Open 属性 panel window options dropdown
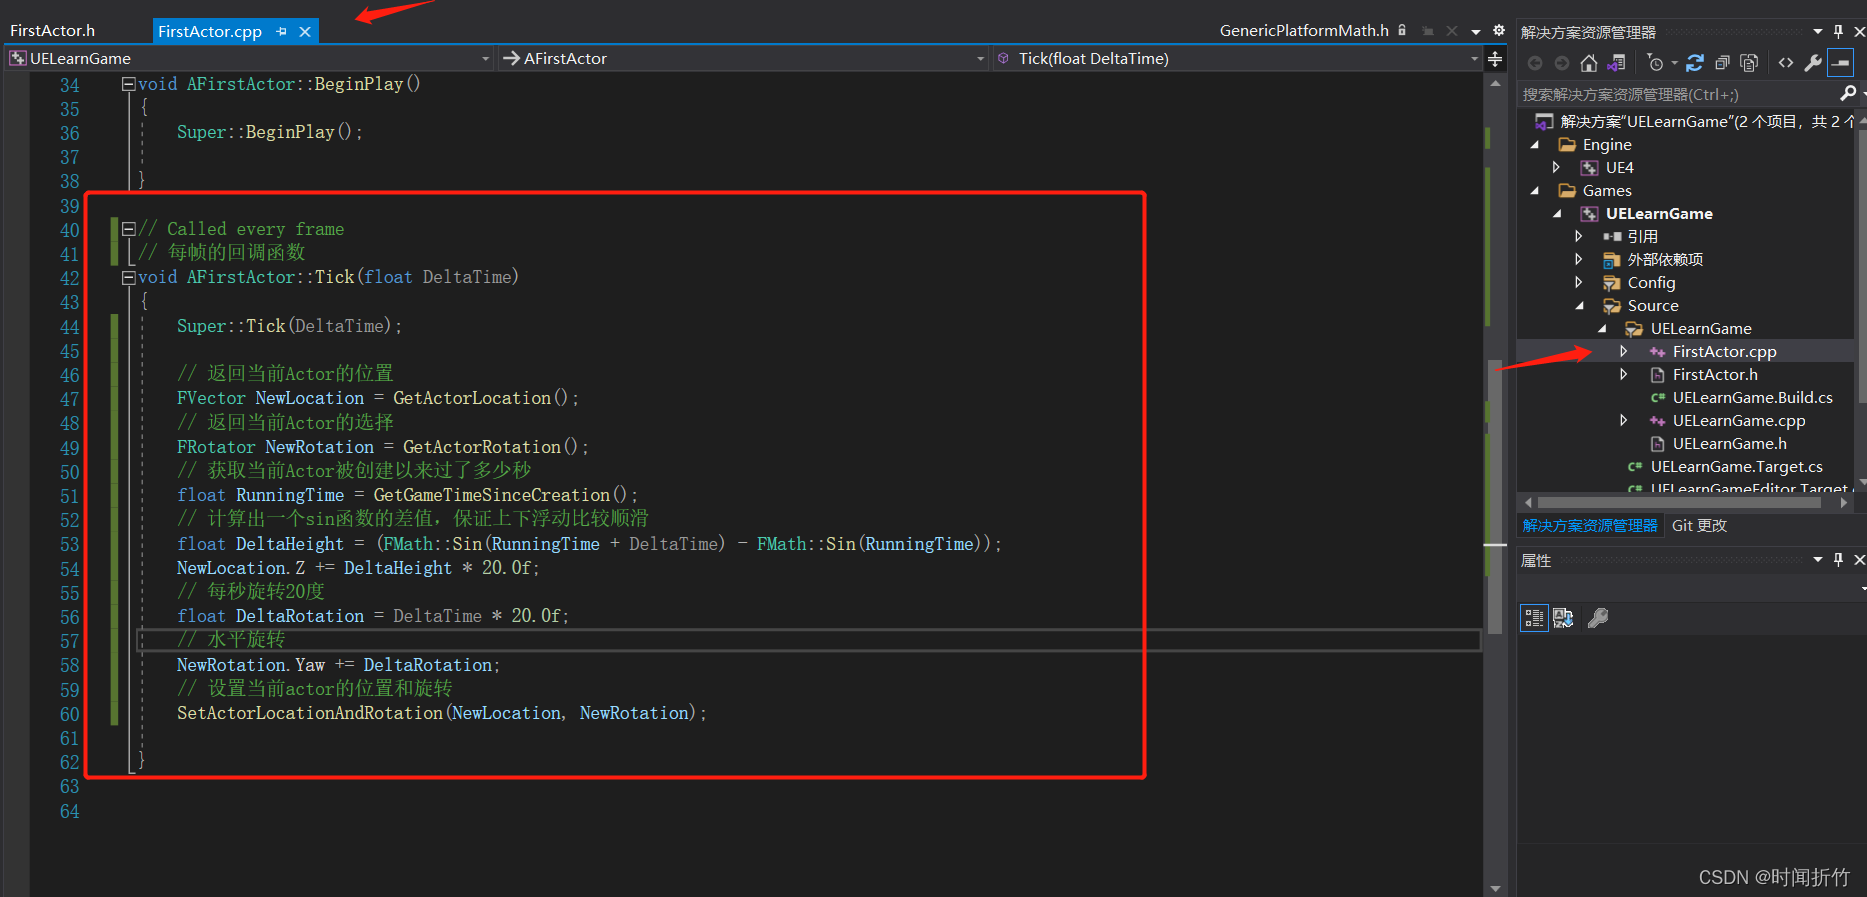 coord(1818,560)
